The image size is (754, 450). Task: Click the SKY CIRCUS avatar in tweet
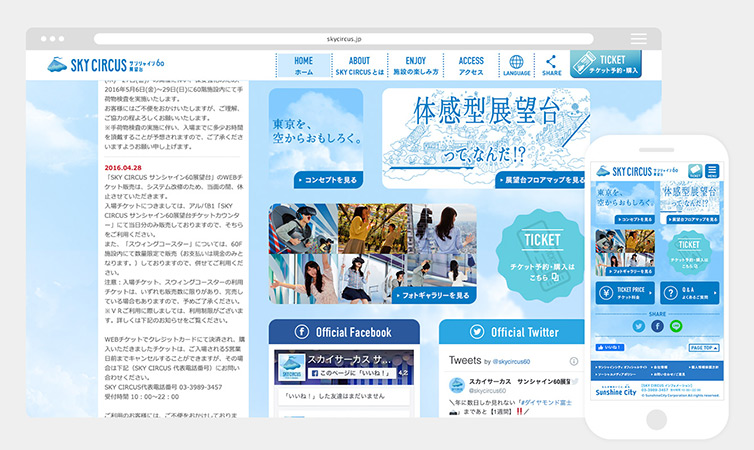coord(456,386)
